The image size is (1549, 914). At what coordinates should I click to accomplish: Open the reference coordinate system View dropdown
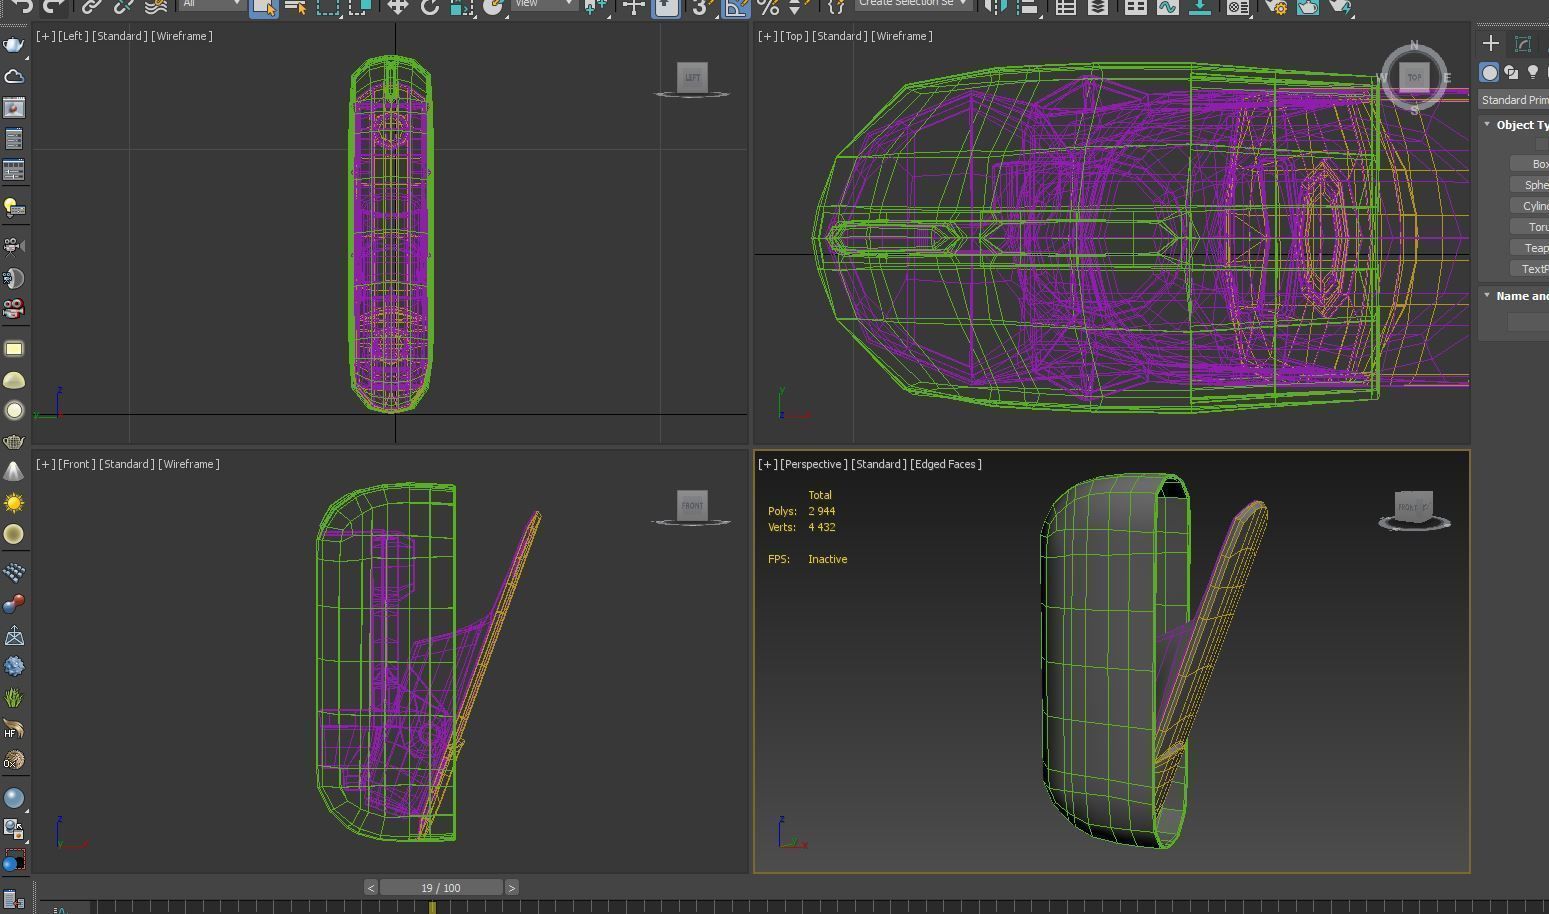click(x=545, y=4)
